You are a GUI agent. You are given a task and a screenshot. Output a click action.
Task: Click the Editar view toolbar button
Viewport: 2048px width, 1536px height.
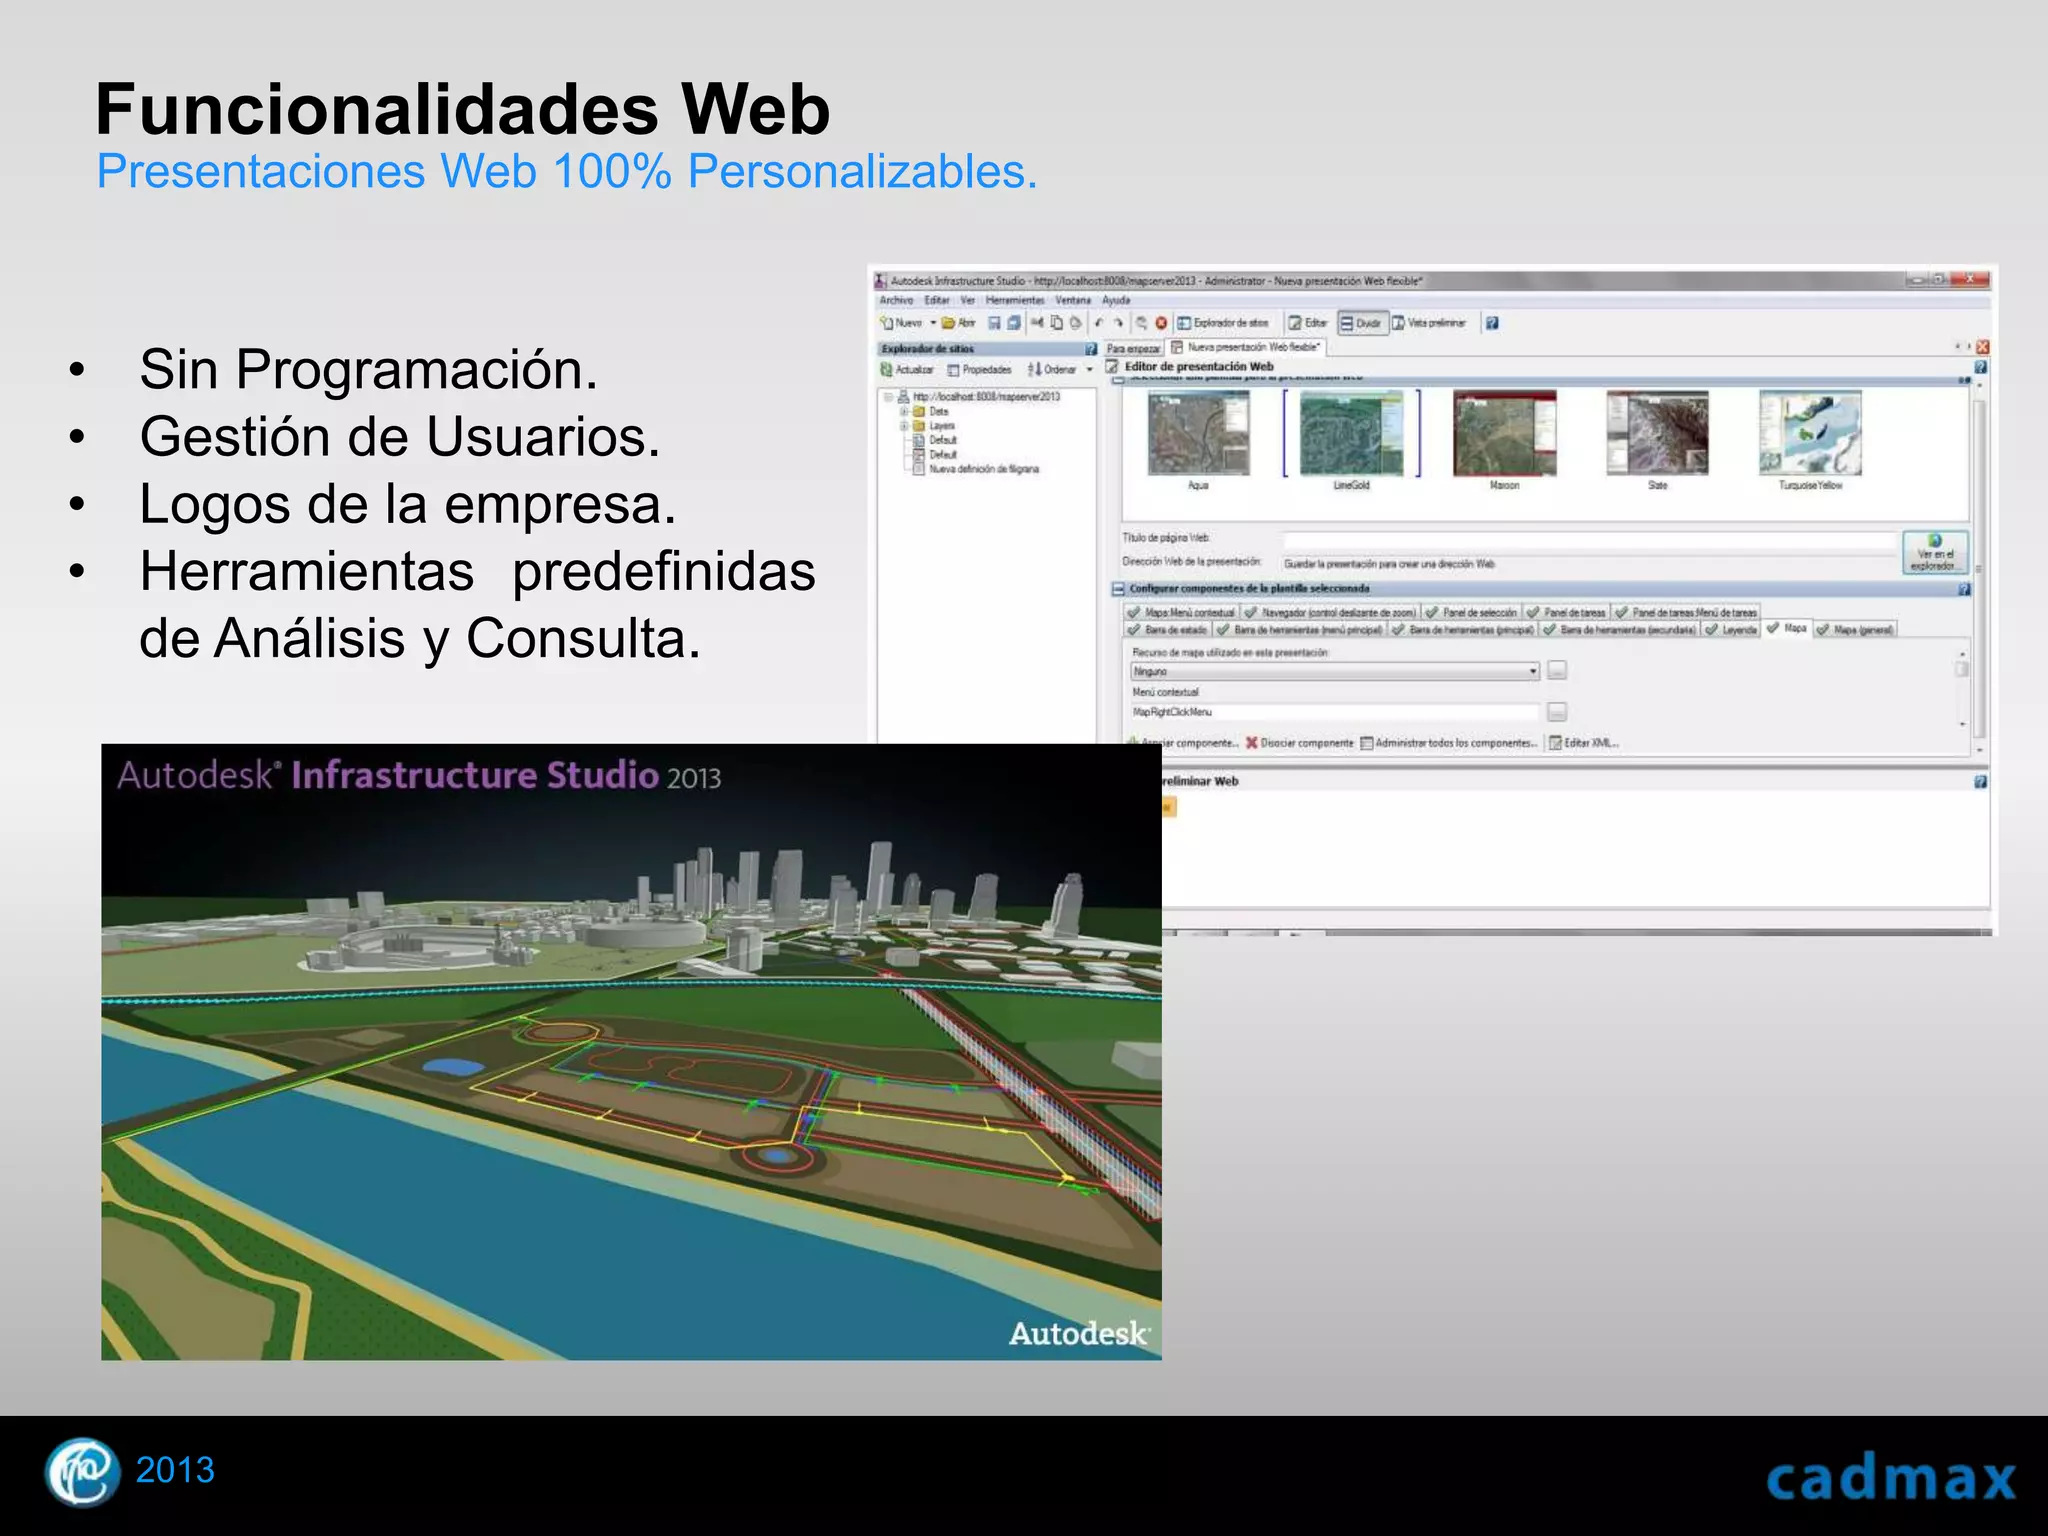1308,323
